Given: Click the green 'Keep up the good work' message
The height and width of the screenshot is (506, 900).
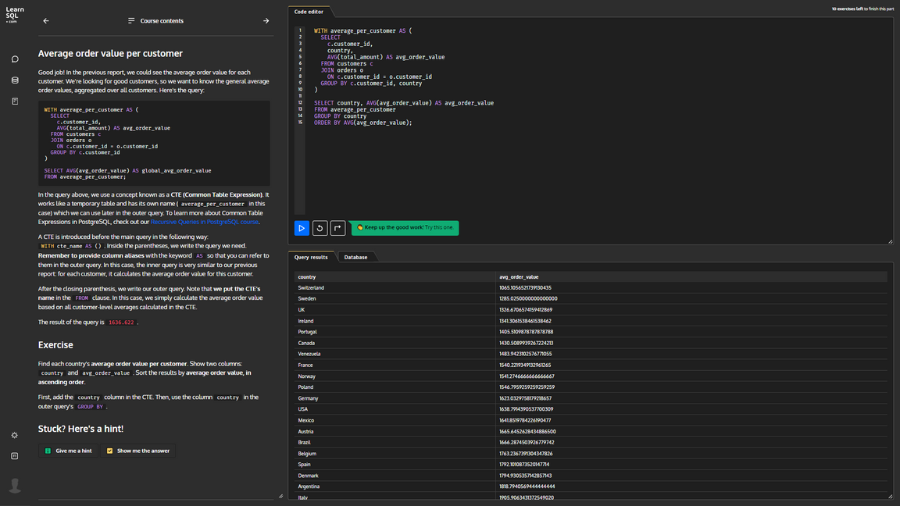Looking at the screenshot, I should coord(405,228).
